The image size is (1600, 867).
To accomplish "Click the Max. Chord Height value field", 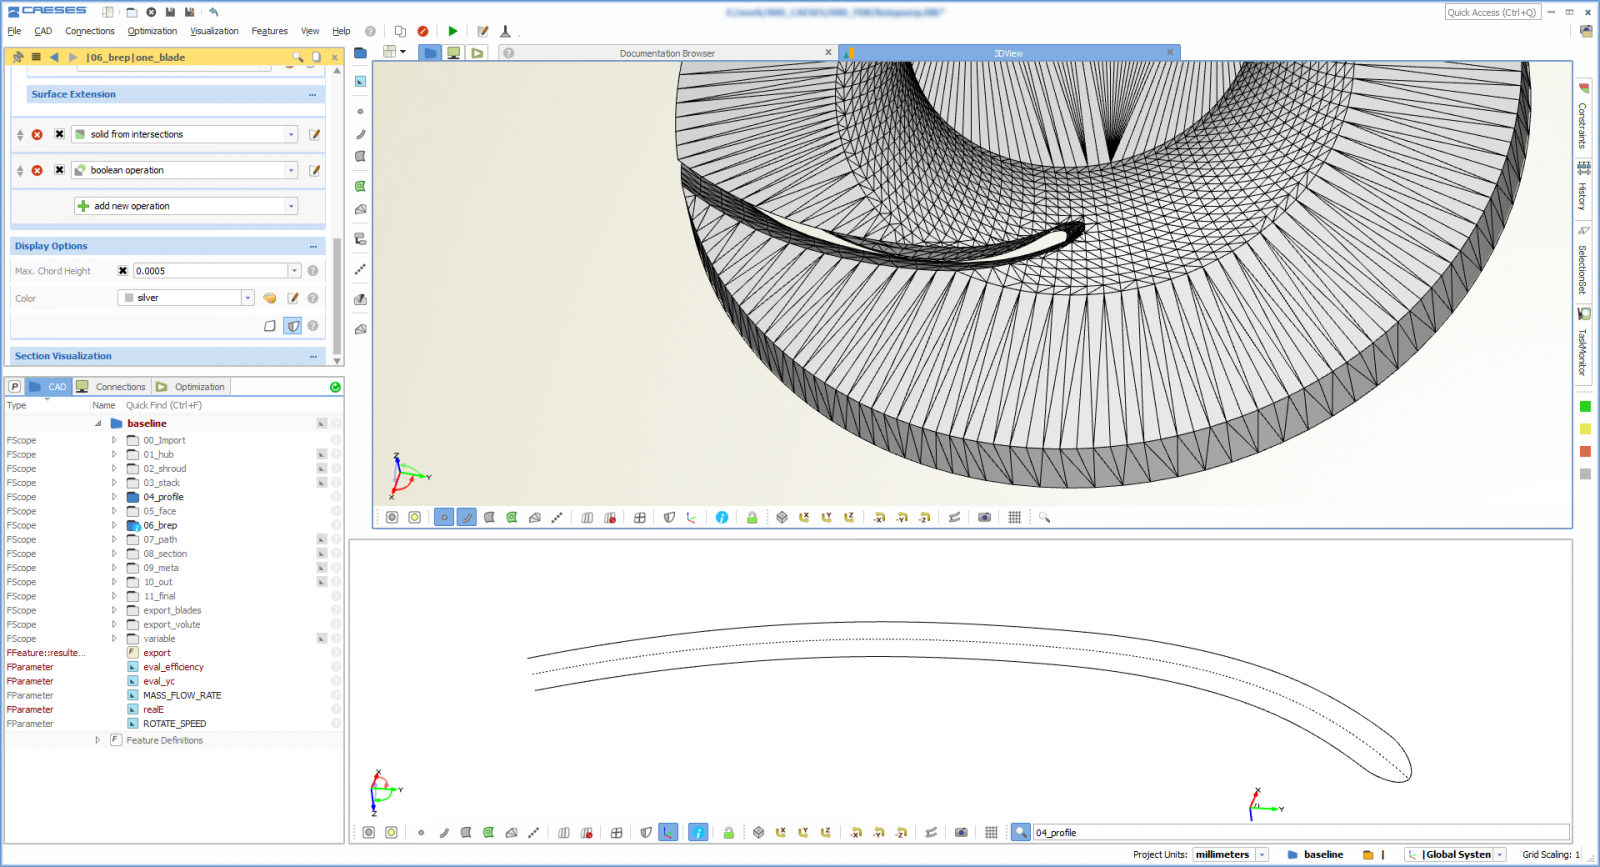I will tap(211, 271).
